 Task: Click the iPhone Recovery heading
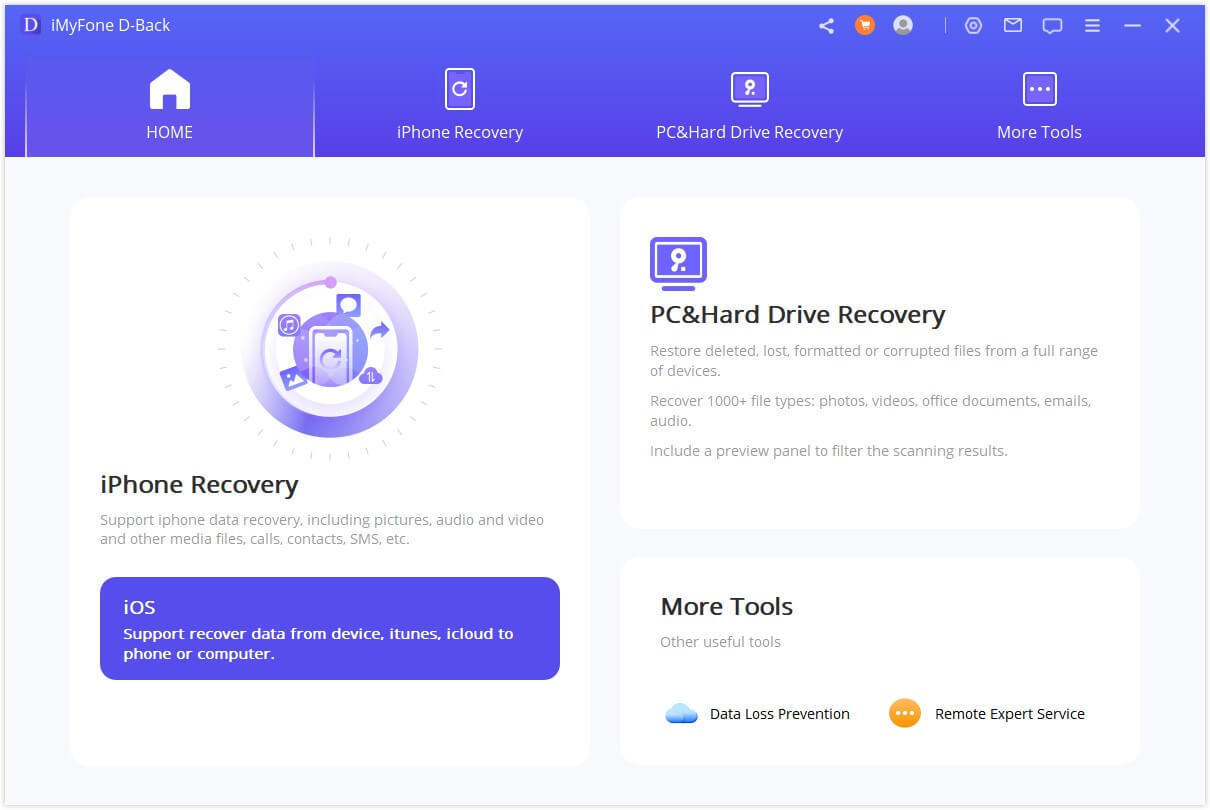(x=199, y=485)
